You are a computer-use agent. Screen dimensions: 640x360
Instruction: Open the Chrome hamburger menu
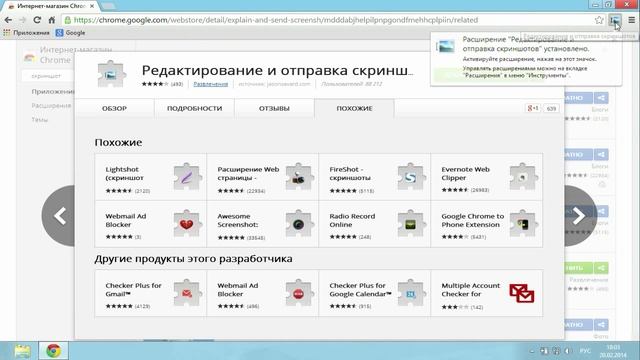pyautogui.click(x=631, y=20)
